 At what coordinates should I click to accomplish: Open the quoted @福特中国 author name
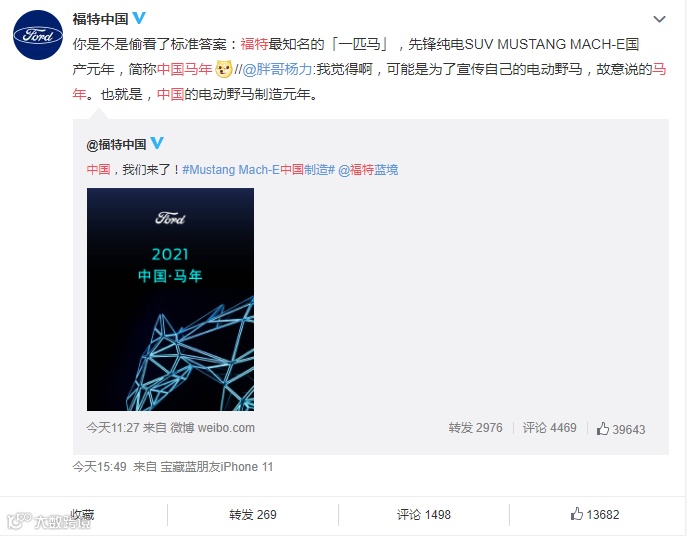point(117,144)
